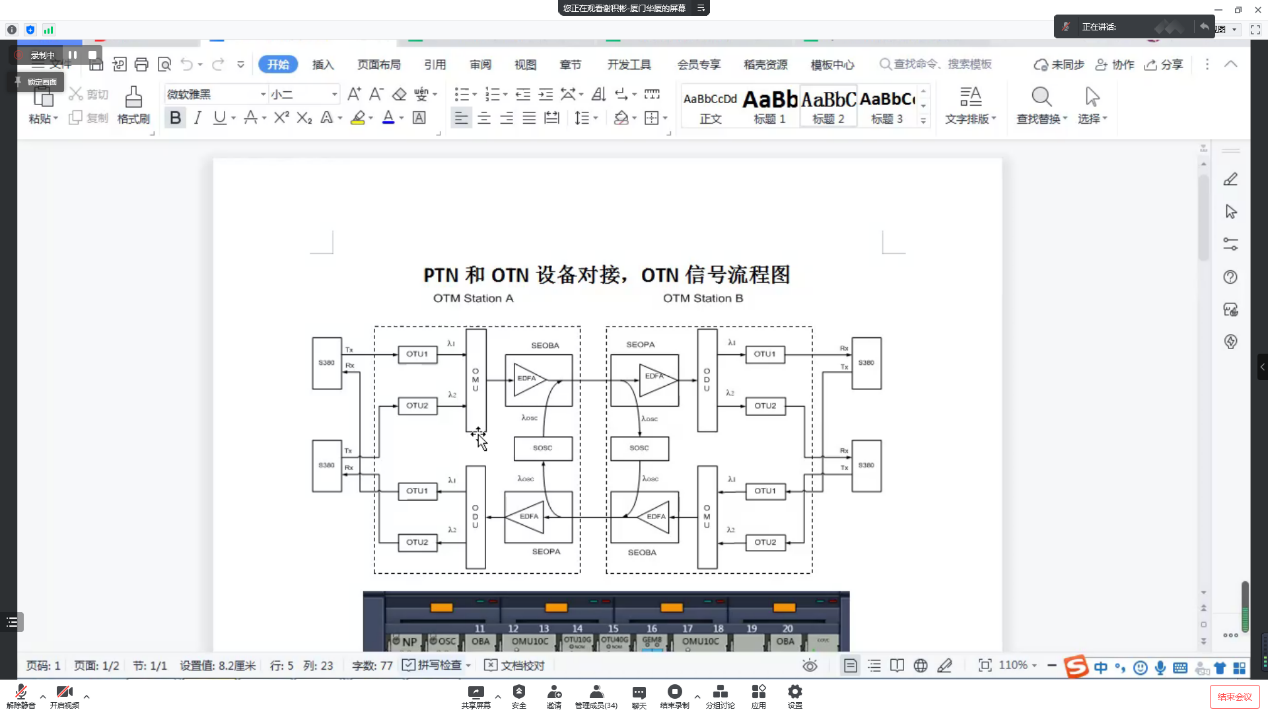This screenshot has height=714, width=1268.
Task: Click the yellow highlight color button
Action: [x=358, y=118]
